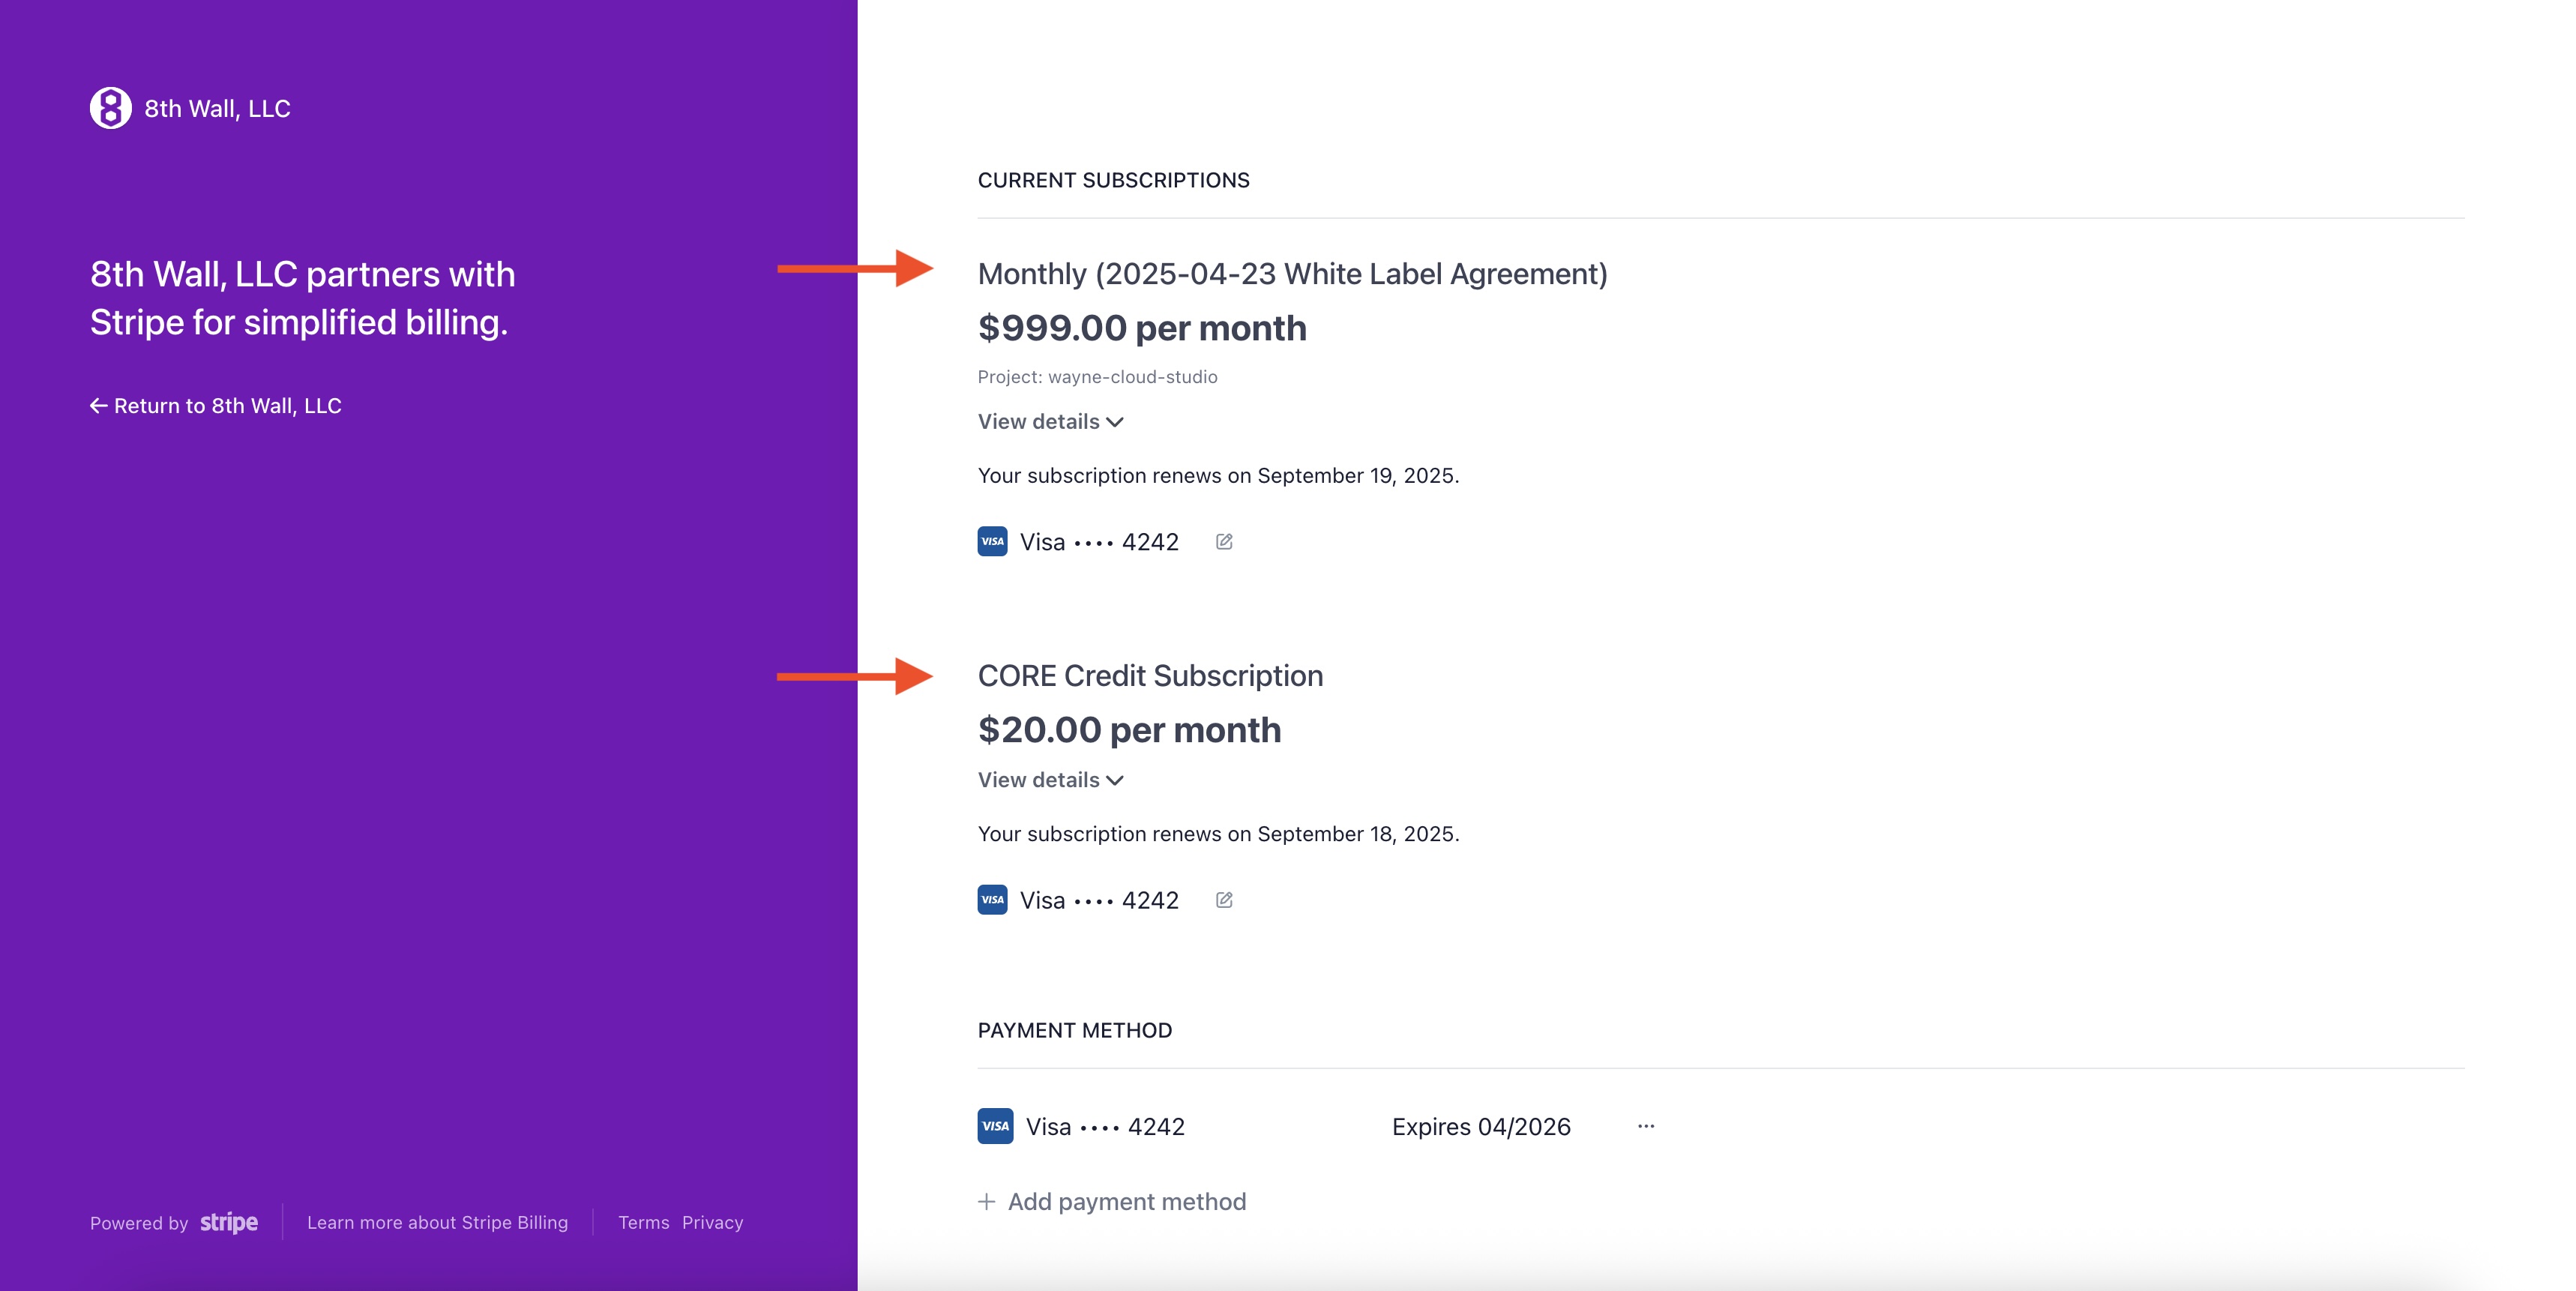The image size is (2576, 1291).
Task: Select the Visa 4242 saved payment method row
Action: [x=1104, y=1127]
